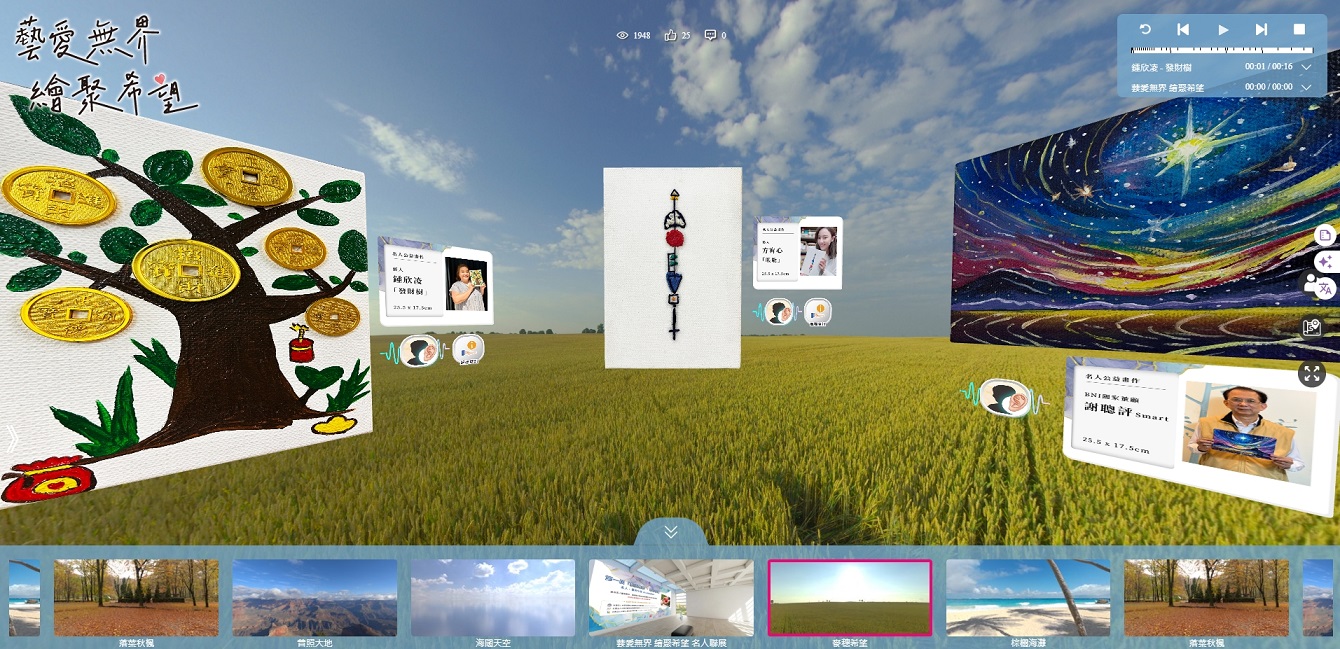Image resolution: width=1340 pixels, height=649 pixels.
Task: Open the floor map guide icon
Action: click(x=1312, y=327)
